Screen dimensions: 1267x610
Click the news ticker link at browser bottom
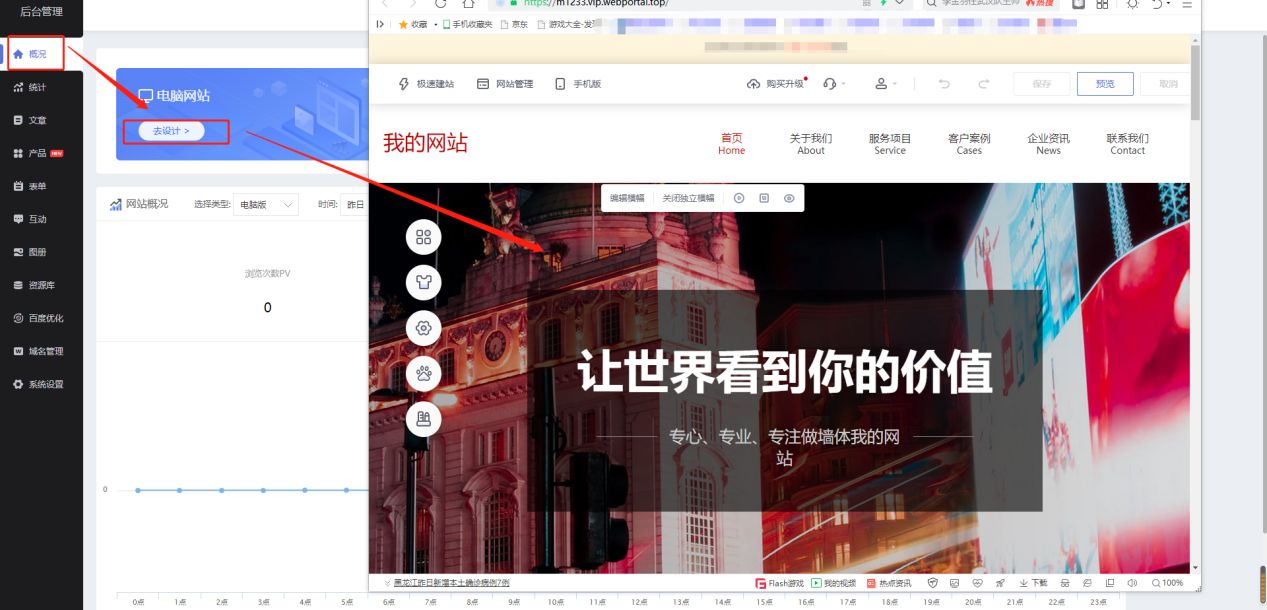tap(451, 583)
